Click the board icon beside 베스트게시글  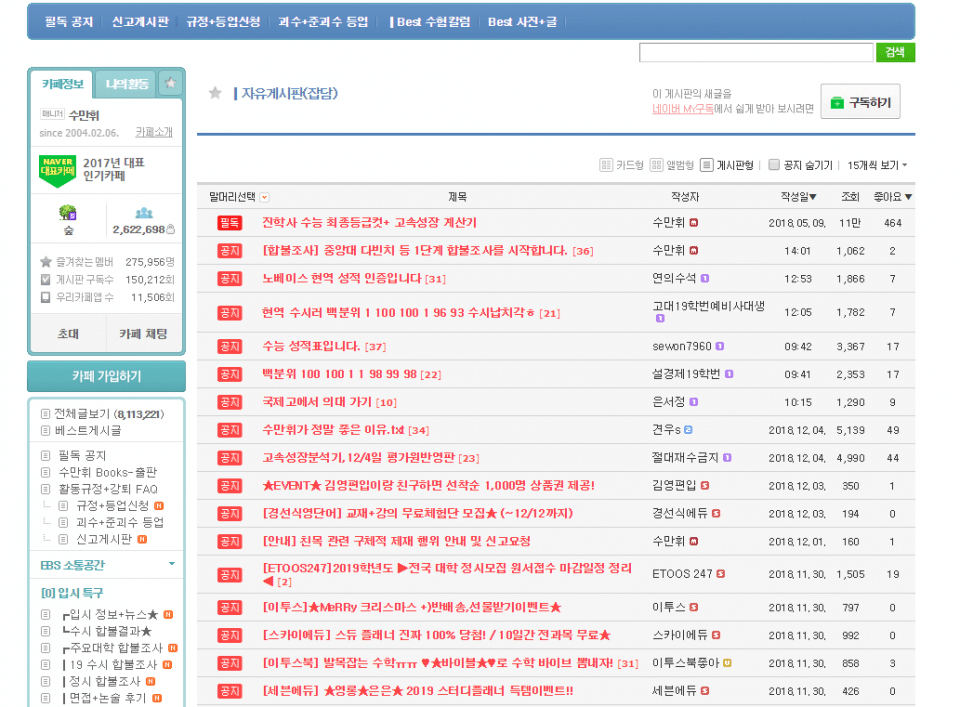click(45, 430)
